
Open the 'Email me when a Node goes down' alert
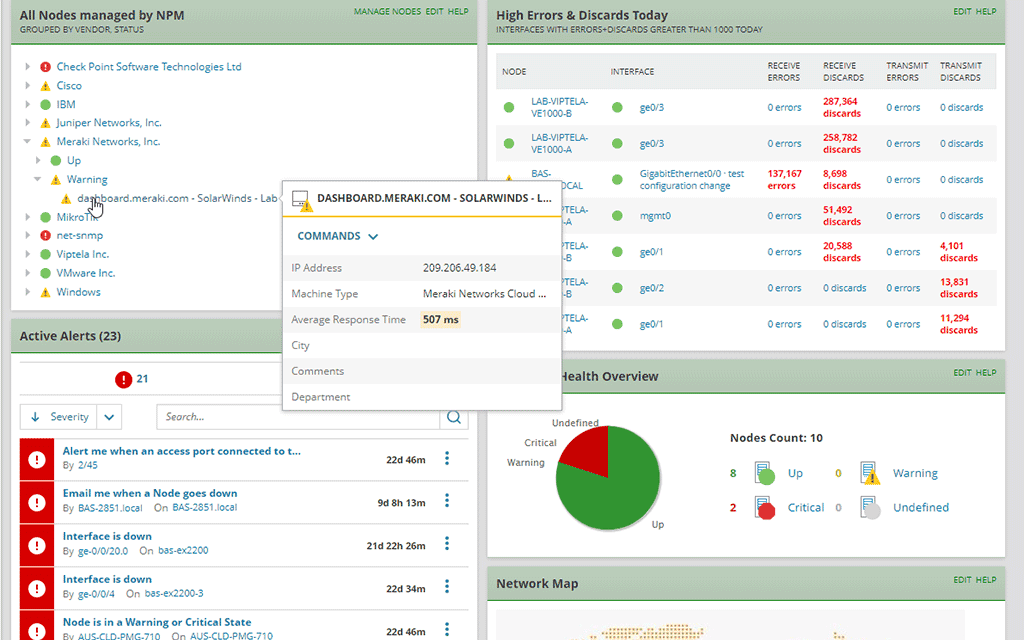[x=150, y=493]
